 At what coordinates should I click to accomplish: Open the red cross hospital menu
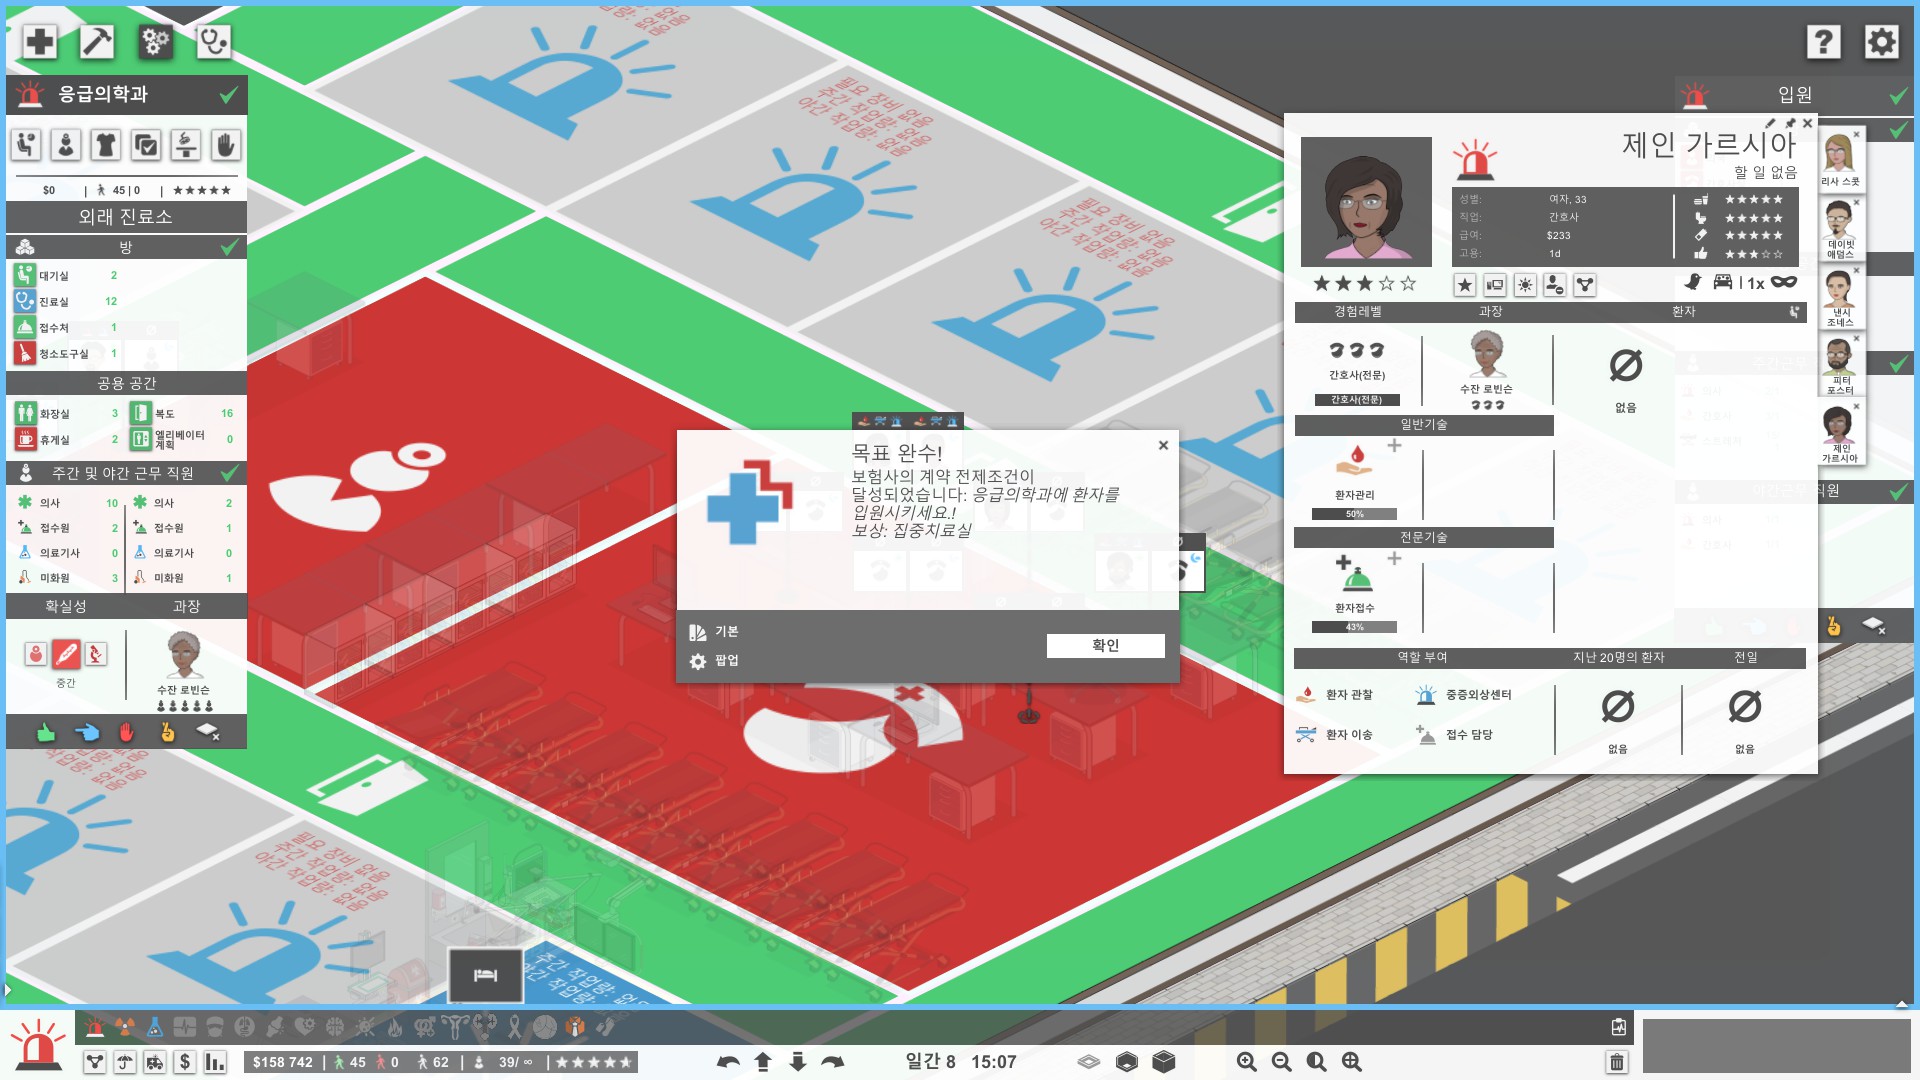click(x=40, y=41)
